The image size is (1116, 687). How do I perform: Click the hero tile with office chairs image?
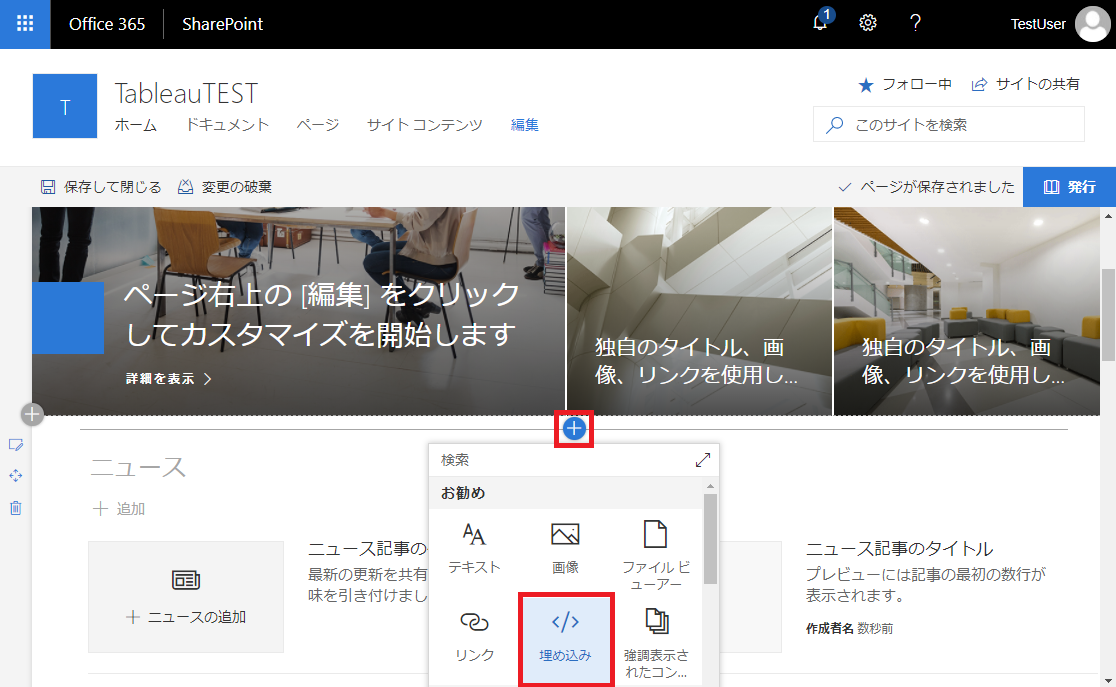[298, 311]
